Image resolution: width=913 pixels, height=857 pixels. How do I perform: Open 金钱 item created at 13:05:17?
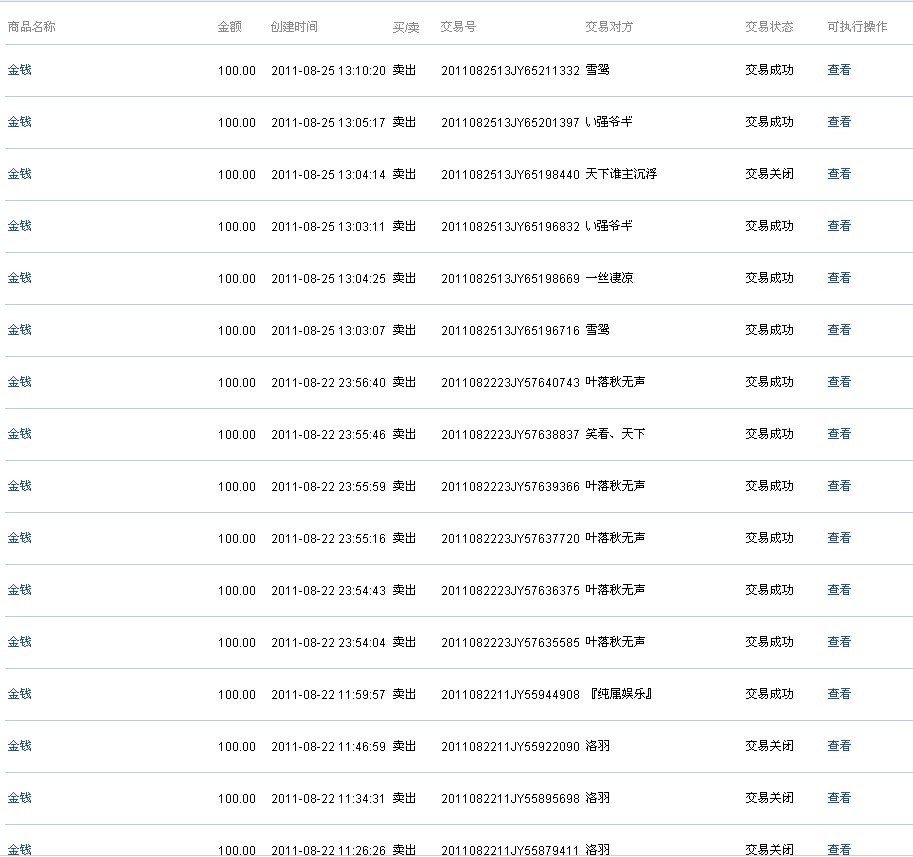coord(20,122)
